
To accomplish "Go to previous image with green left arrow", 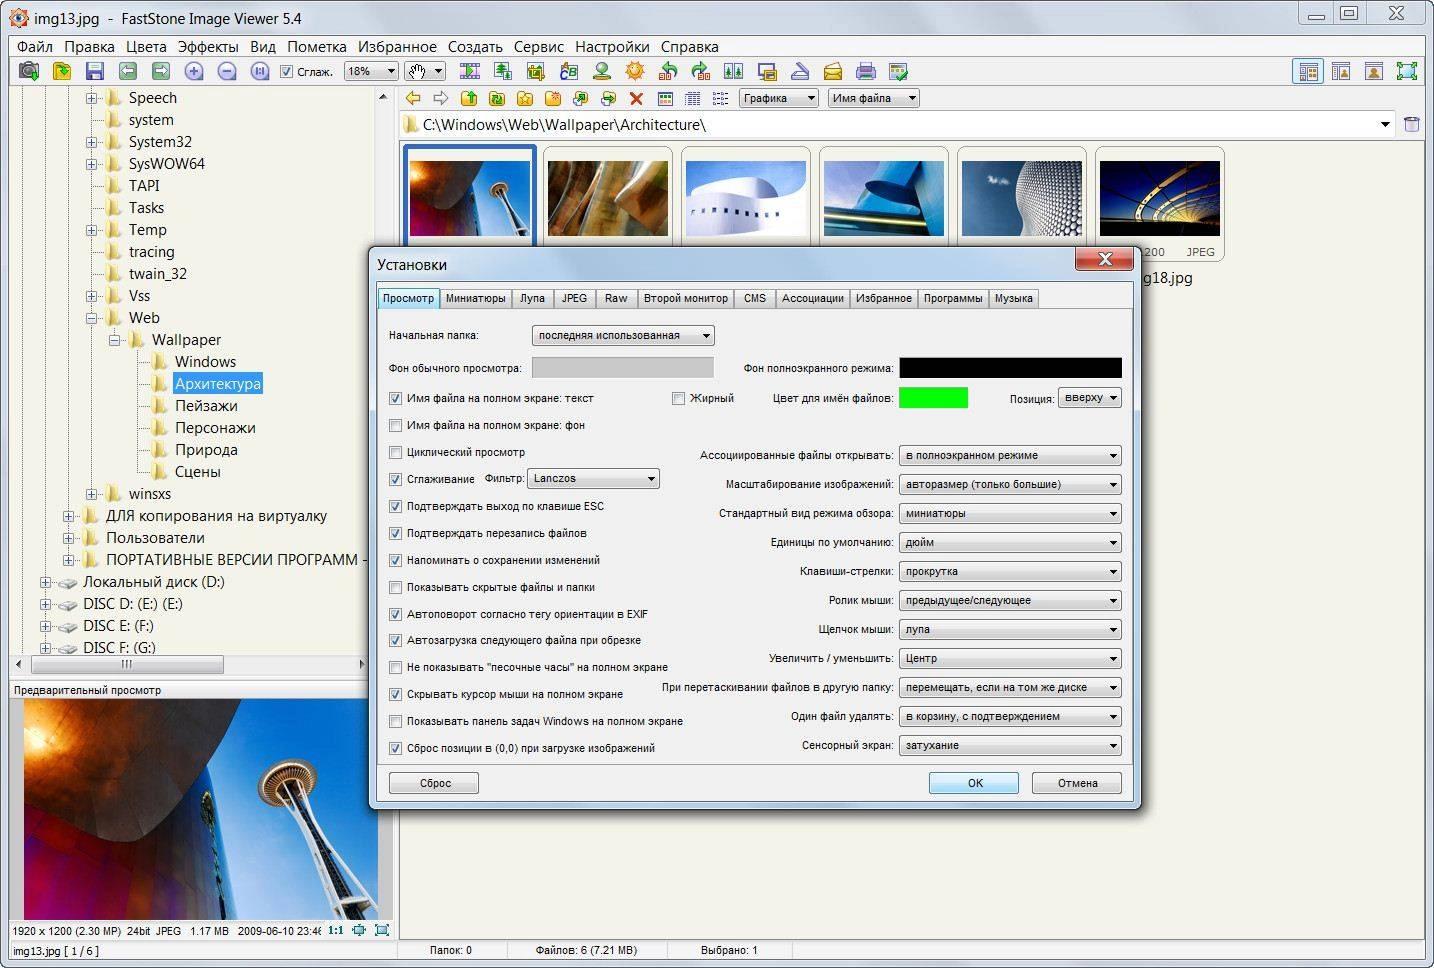I will (x=128, y=71).
